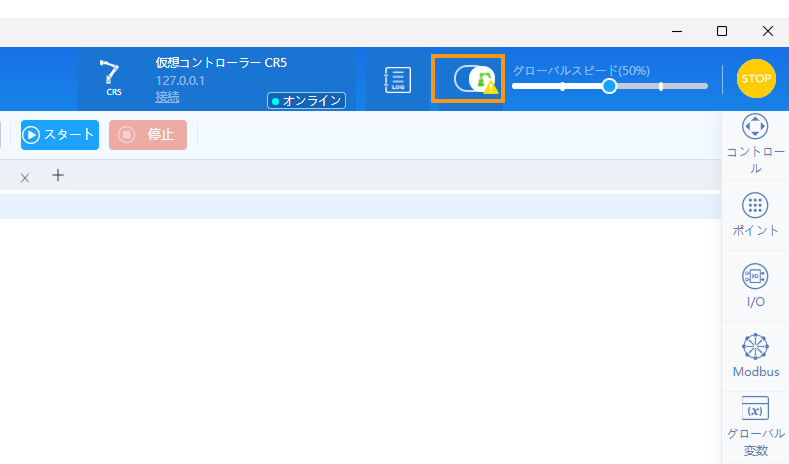Click the スタート button

tap(60, 135)
